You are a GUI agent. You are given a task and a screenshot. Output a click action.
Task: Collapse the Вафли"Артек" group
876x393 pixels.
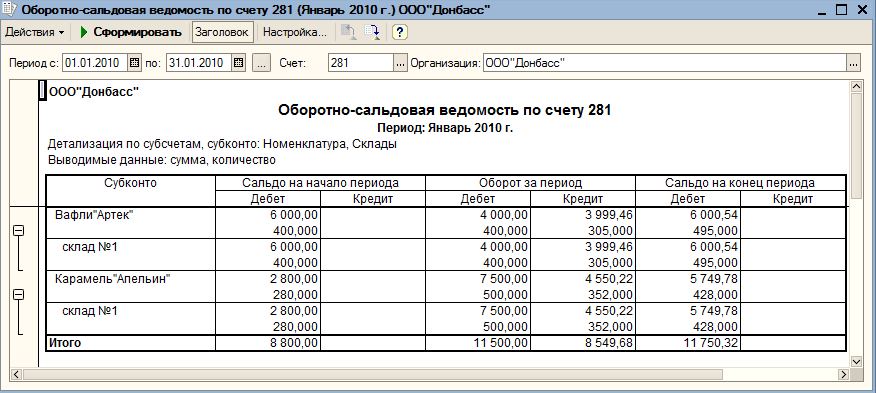[x=19, y=230]
